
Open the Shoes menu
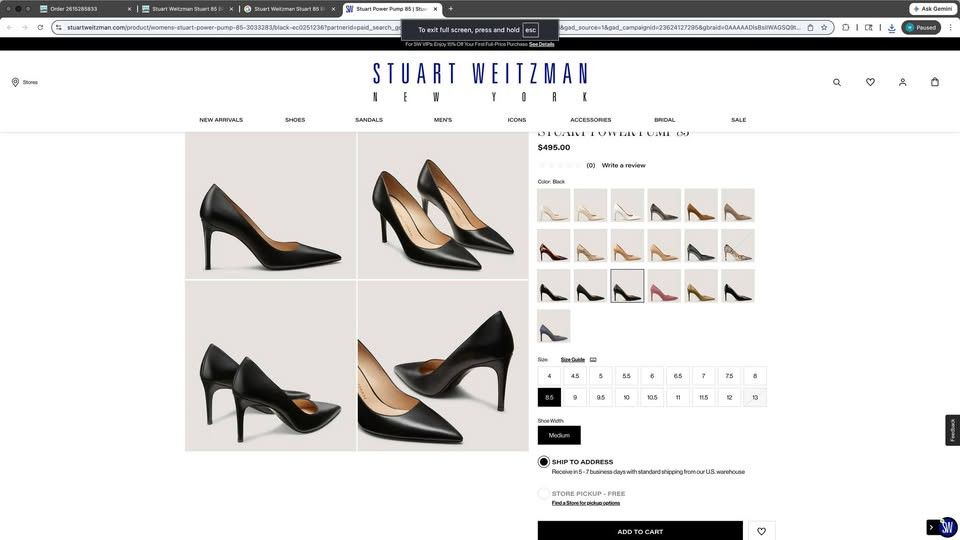click(x=295, y=120)
